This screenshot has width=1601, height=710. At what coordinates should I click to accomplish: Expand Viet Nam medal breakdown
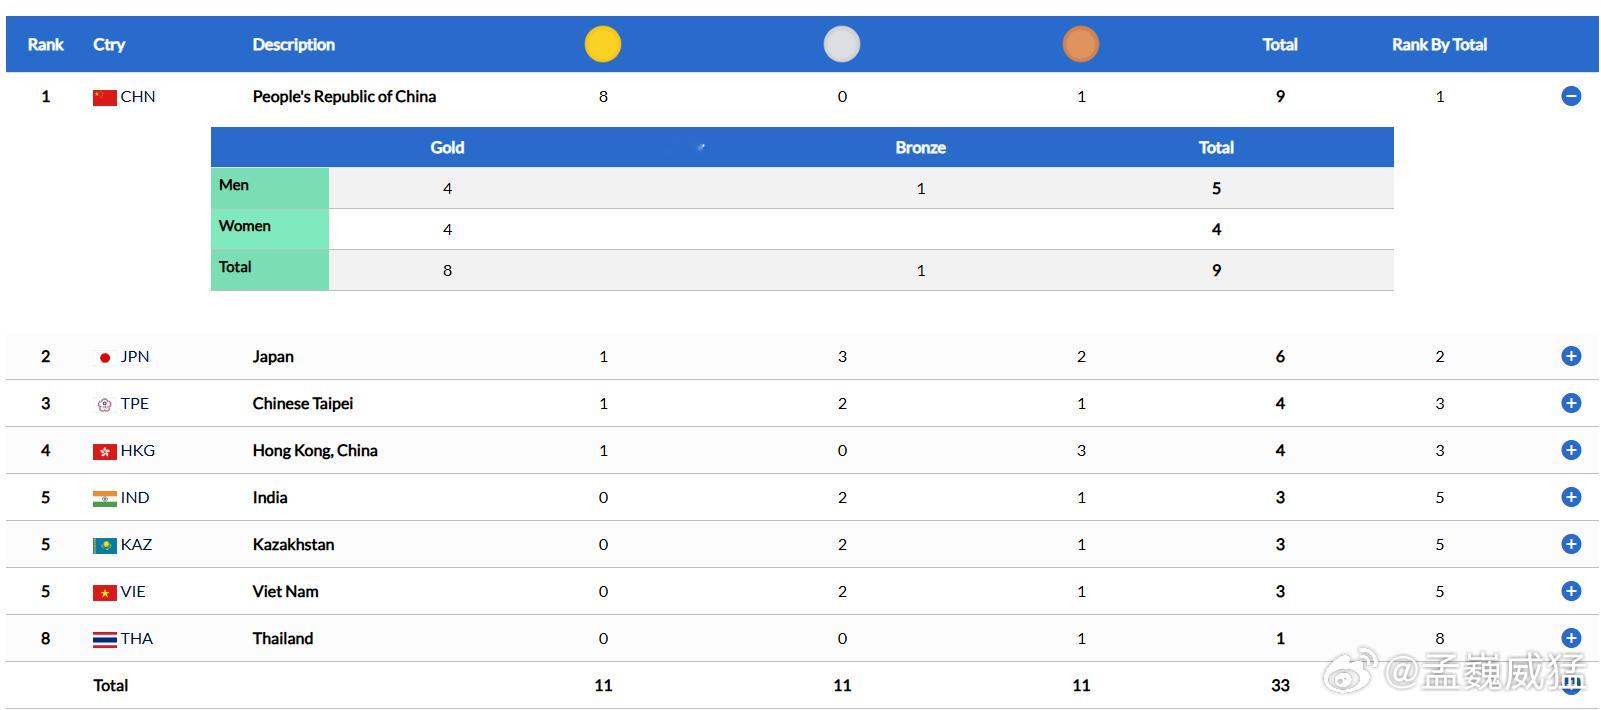pyautogui.click(x=1571, y=591)
